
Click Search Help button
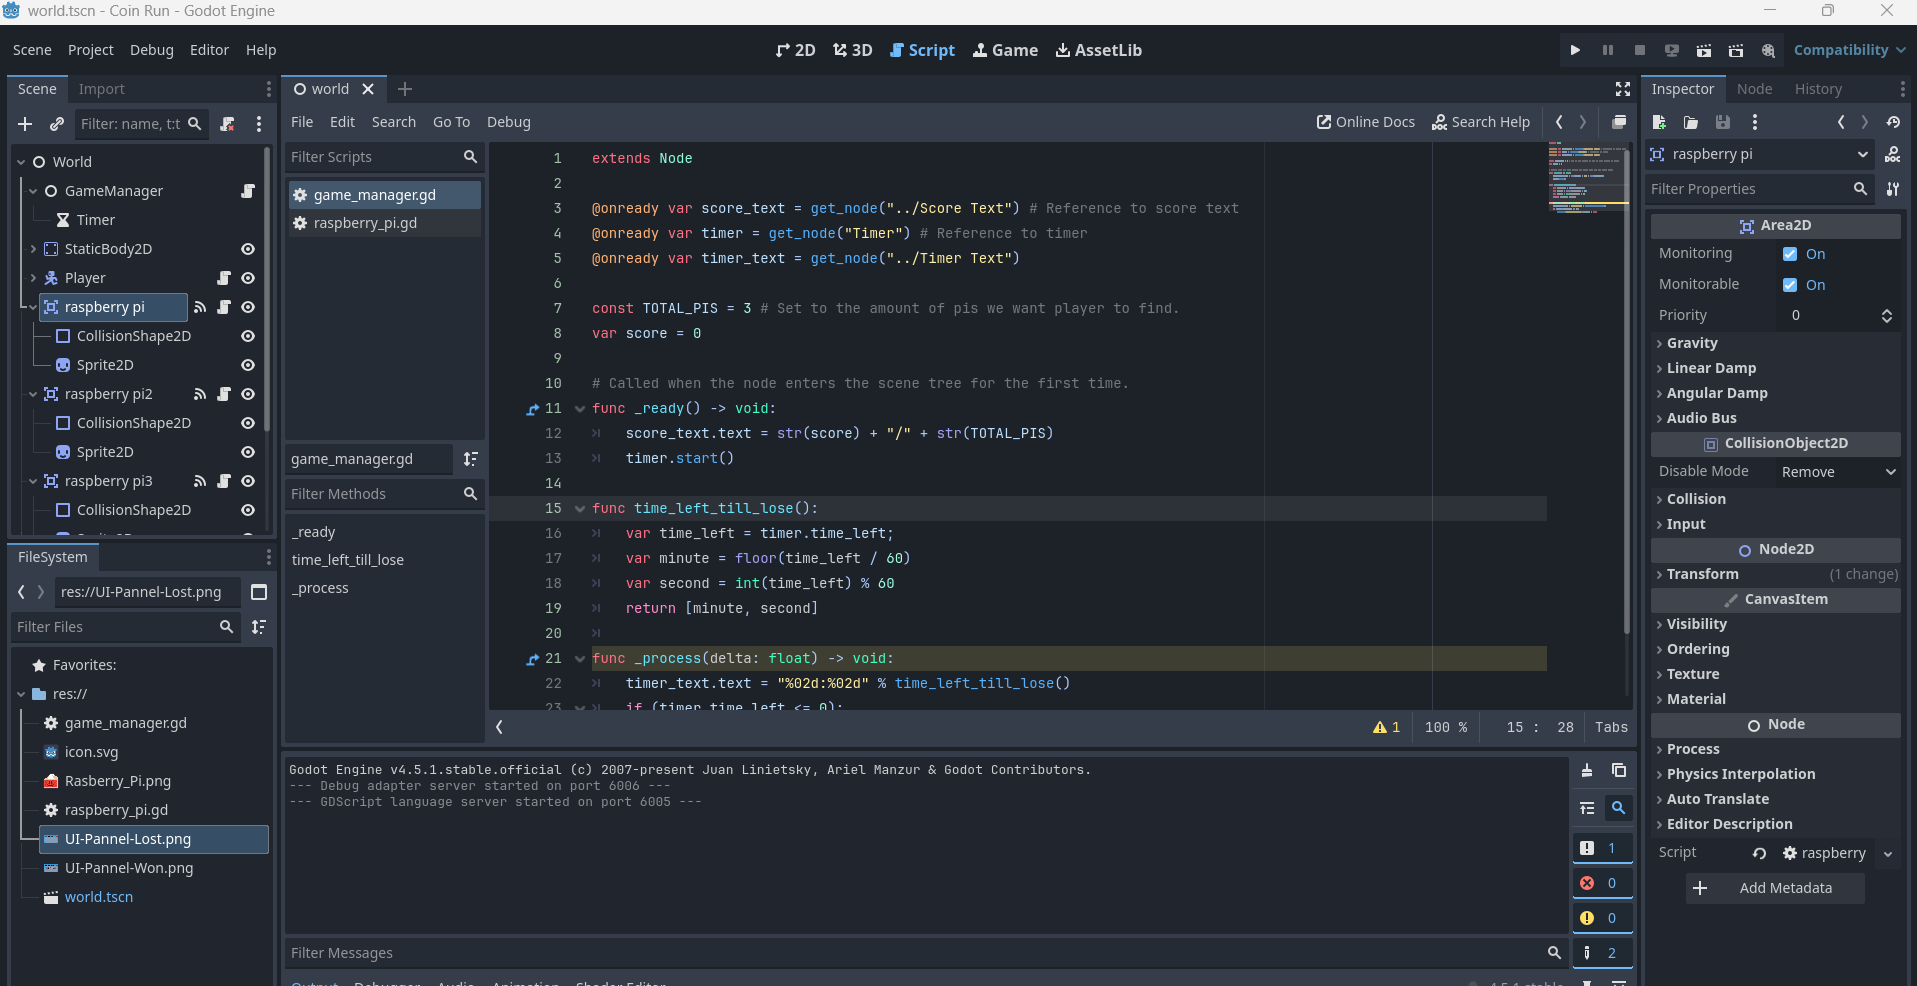(1481, 122)
